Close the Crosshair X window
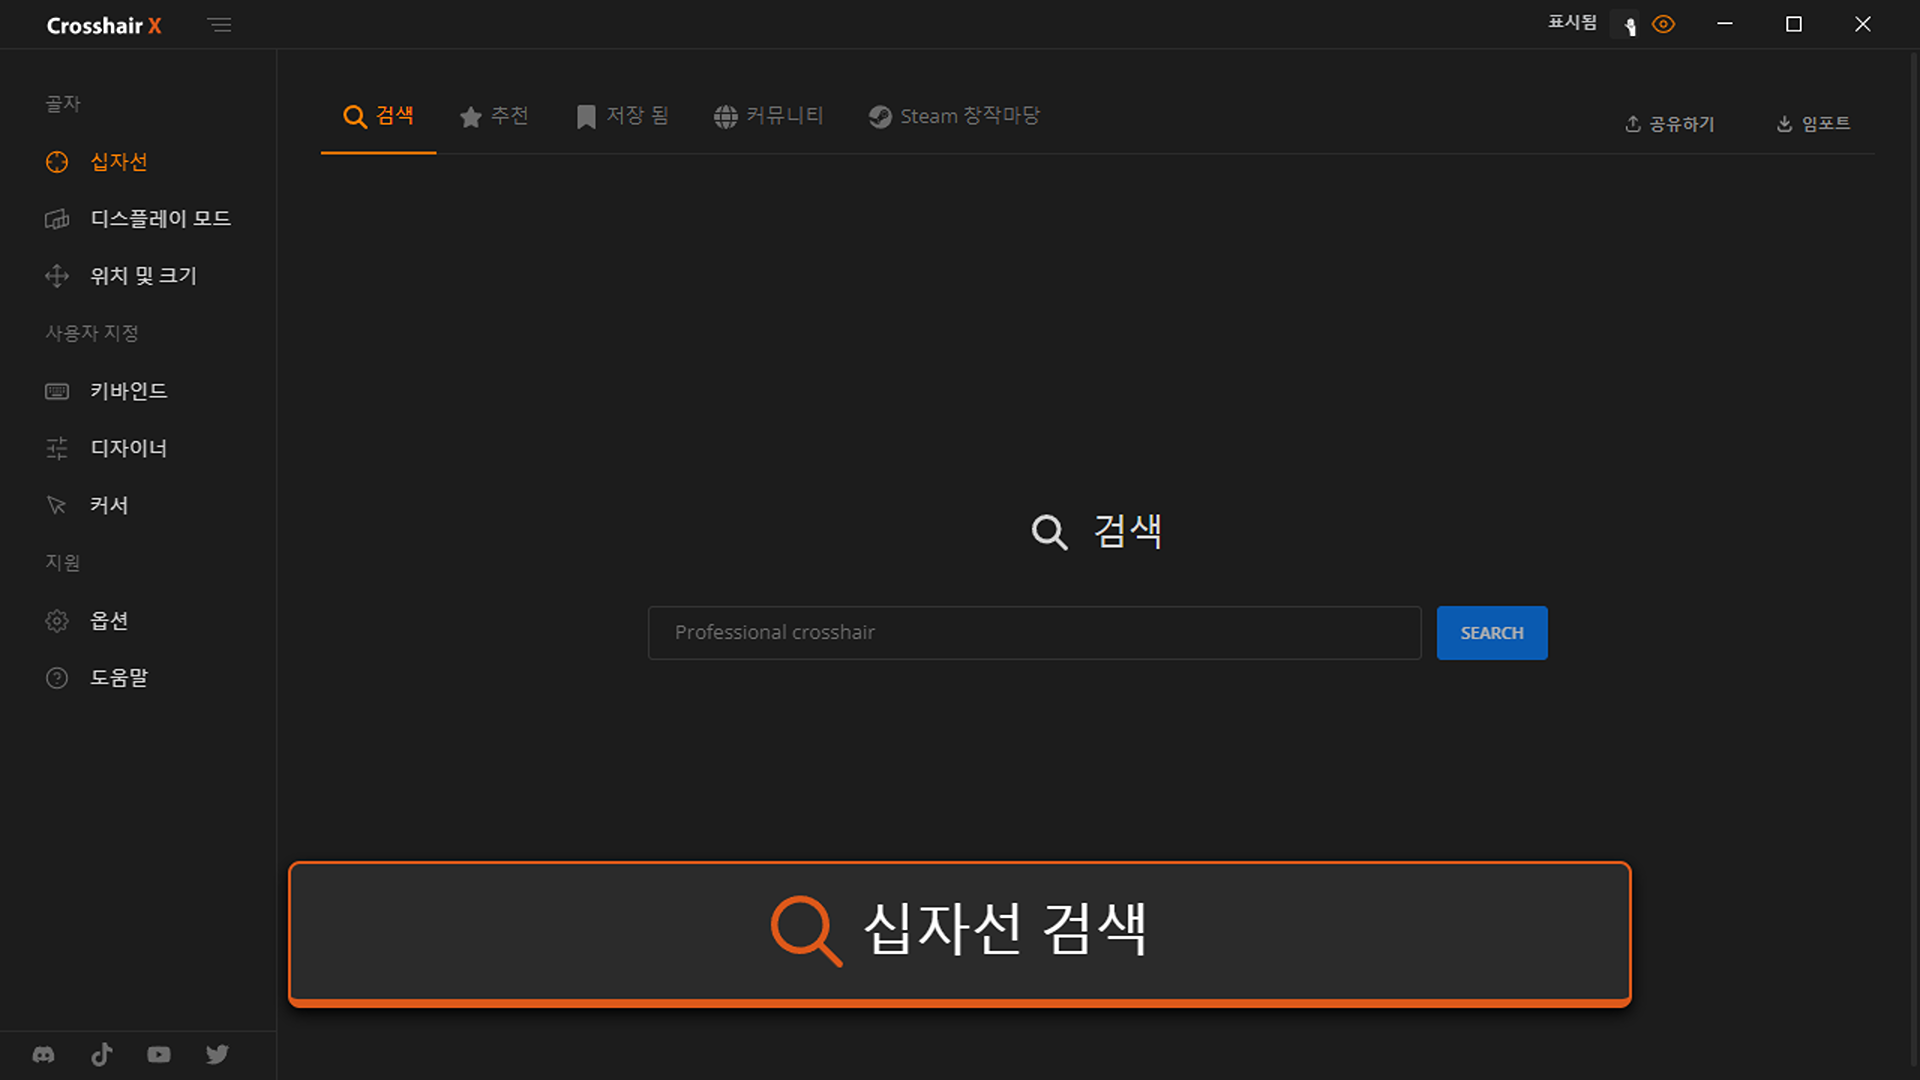Image resolution: width=1920 pixels, height=1080 pixels. click(1863, 24)
